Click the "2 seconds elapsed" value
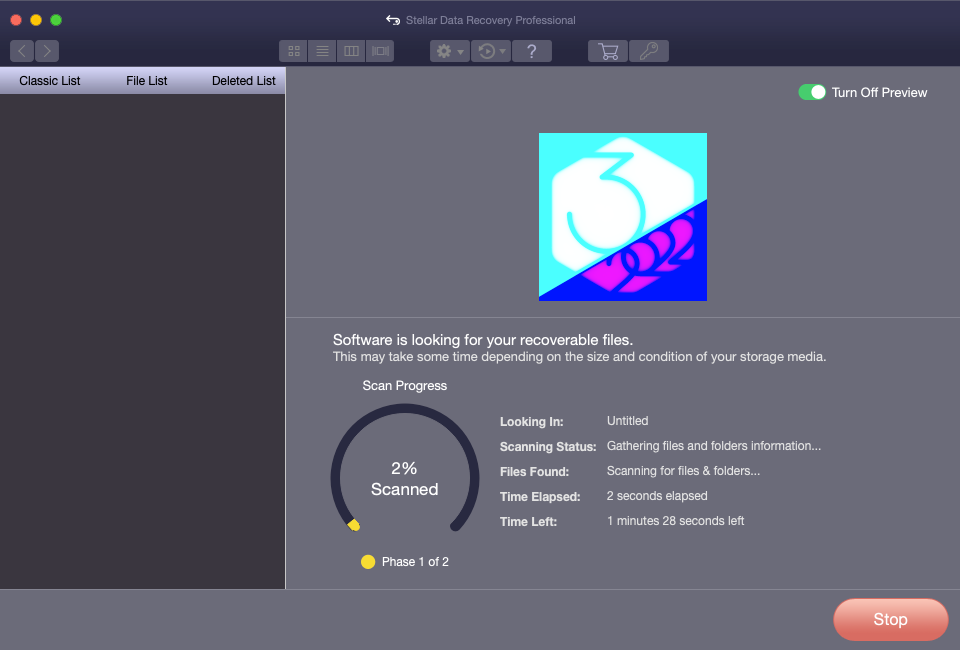960x650 pixels. pos(657,496)
